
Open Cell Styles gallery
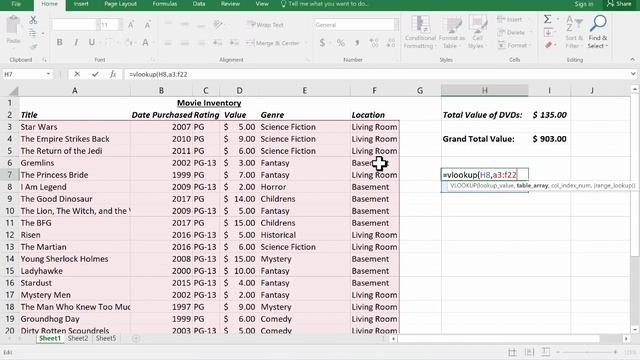(x=477, y=32)
